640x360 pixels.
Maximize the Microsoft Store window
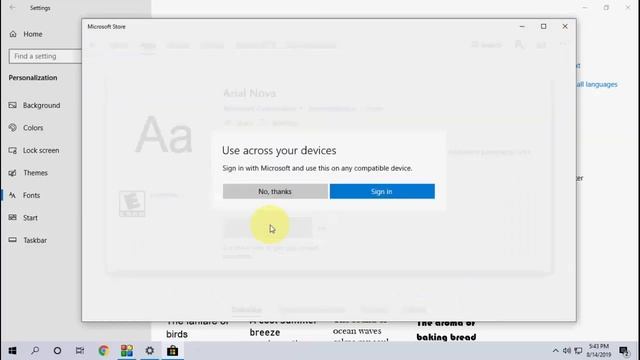544,27
